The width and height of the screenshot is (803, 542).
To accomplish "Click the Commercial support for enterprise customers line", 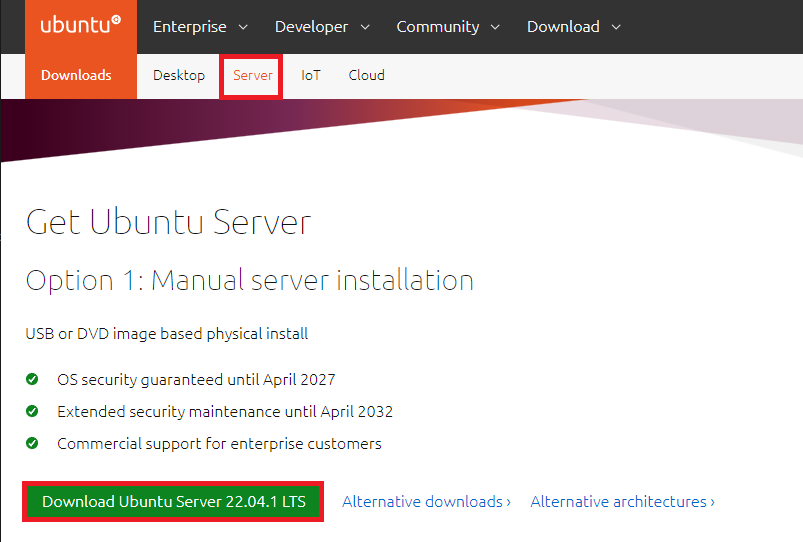I will 219,444.
